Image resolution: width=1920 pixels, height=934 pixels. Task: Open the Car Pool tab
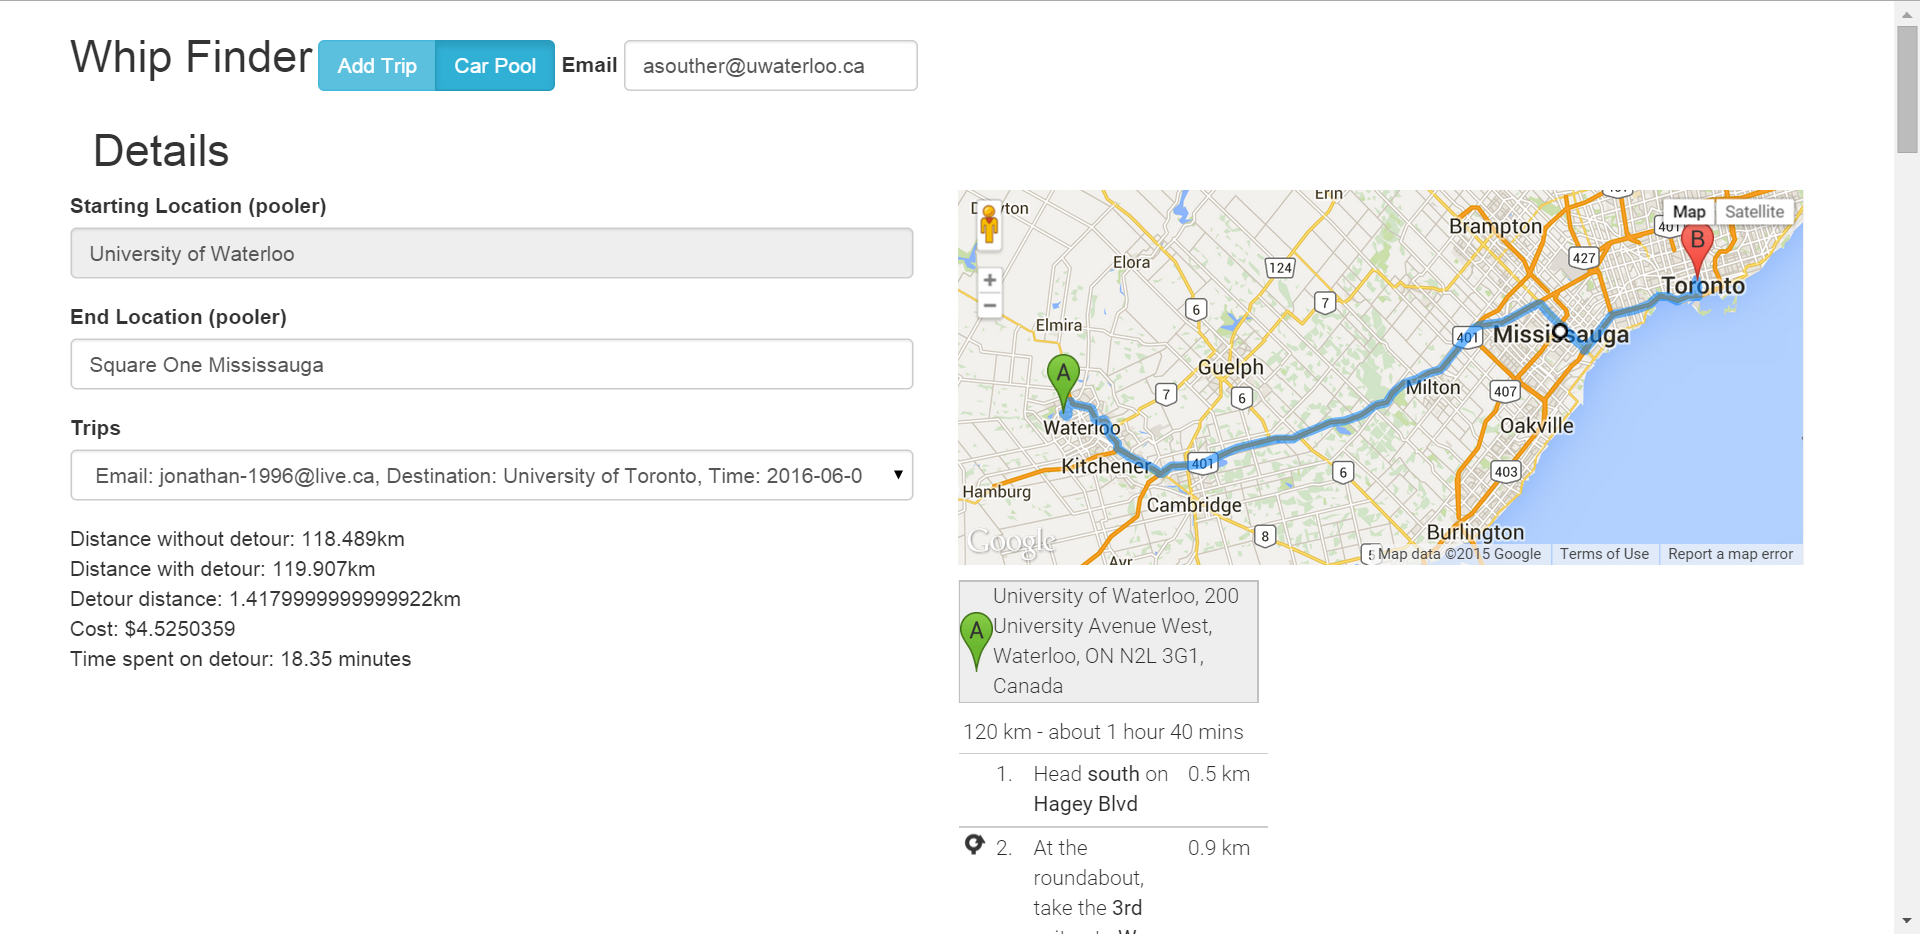point(495,66)
